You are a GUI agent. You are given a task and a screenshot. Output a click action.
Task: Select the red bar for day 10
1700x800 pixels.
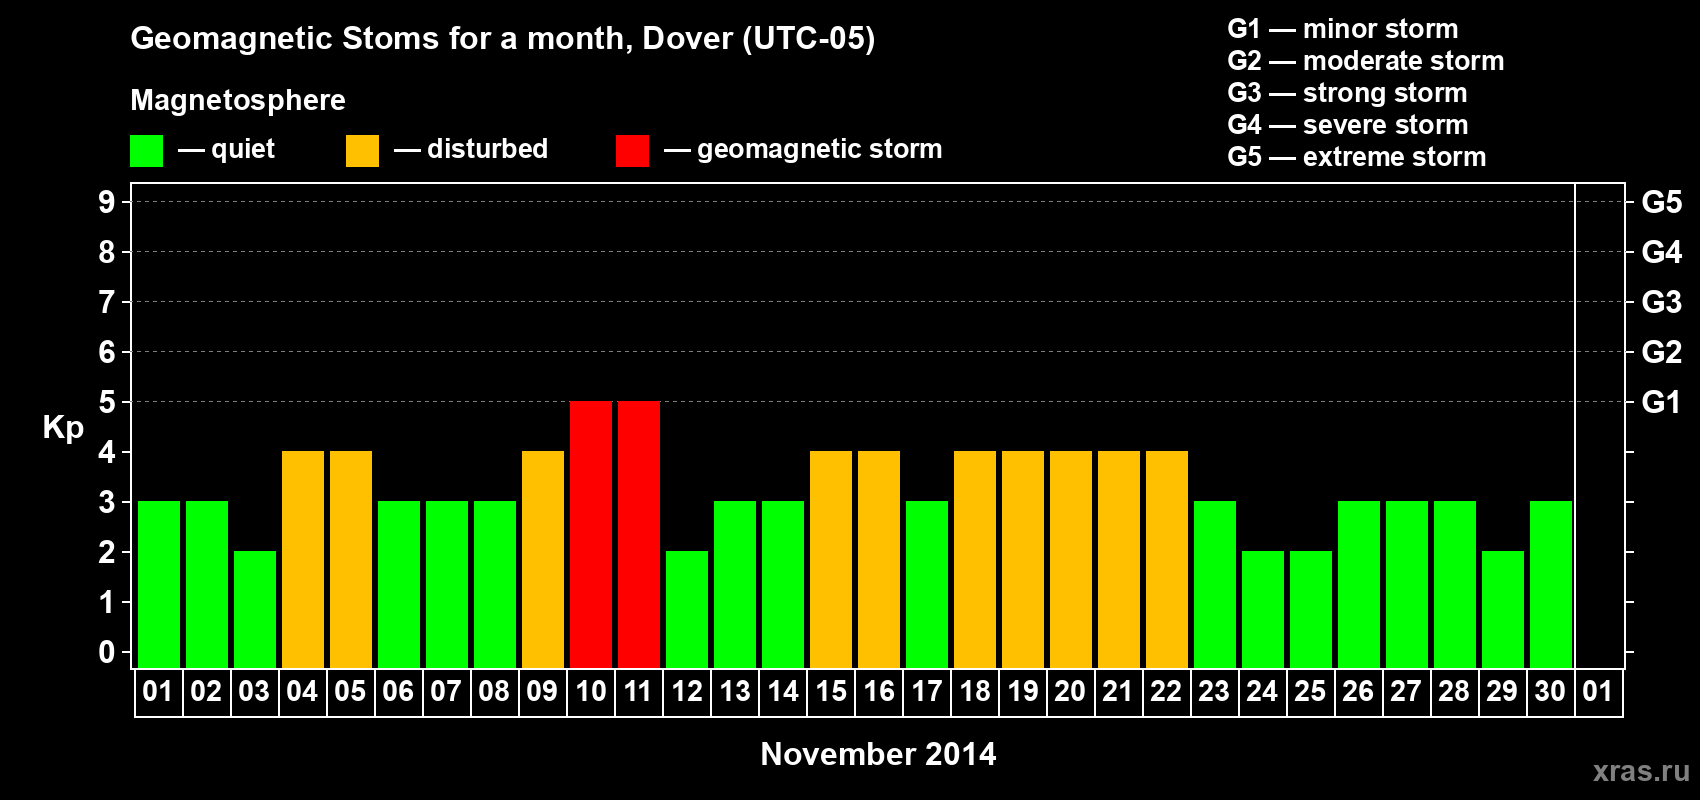591,534
